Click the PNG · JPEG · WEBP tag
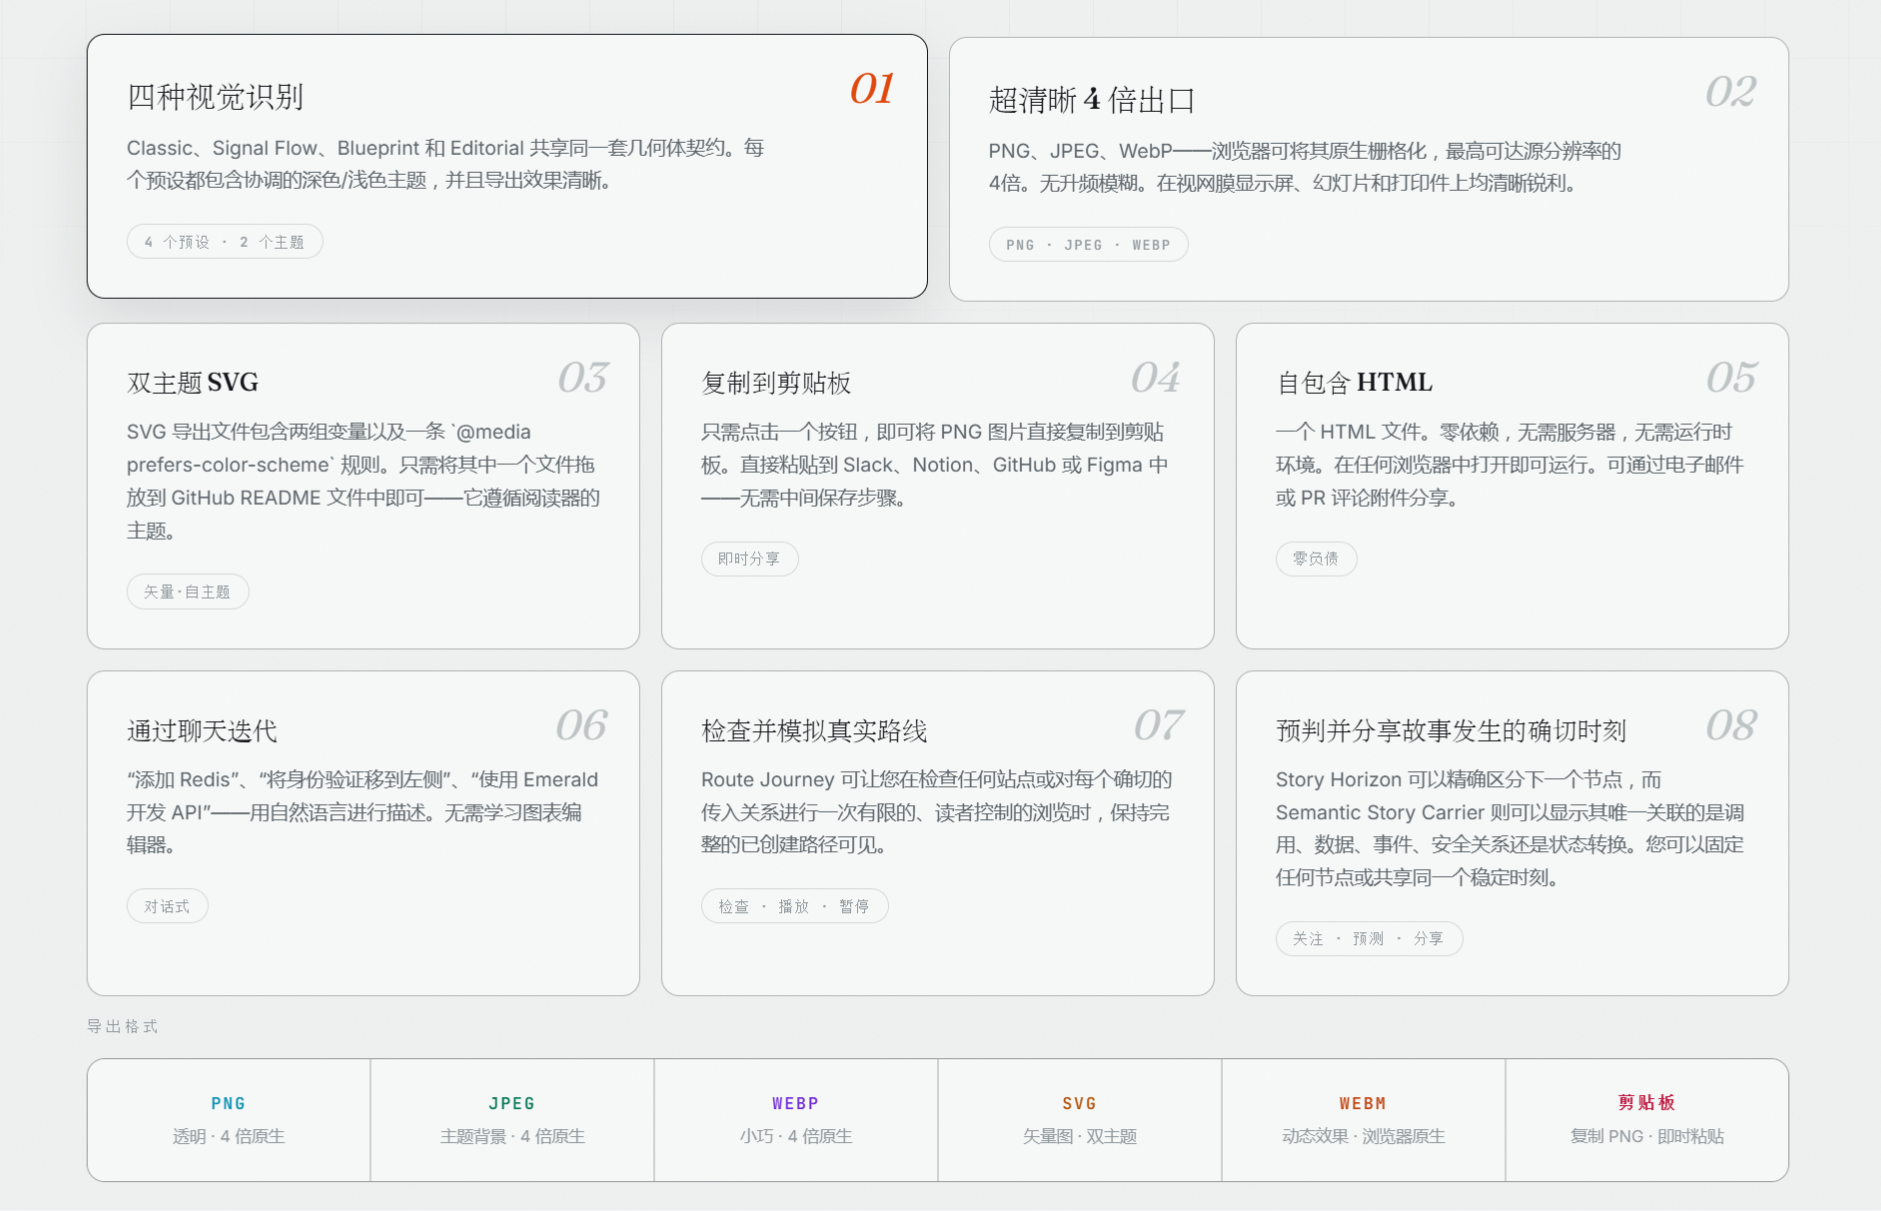The width and height of the screenshot is (1881, 1211). point(1088,245)
